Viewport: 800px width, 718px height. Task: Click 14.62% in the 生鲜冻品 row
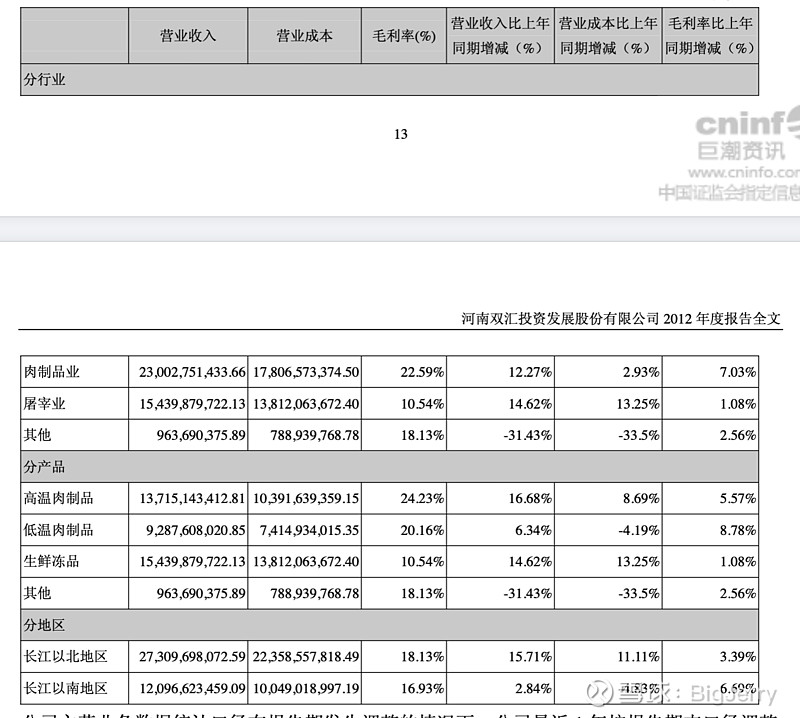(x=530, y=561)
